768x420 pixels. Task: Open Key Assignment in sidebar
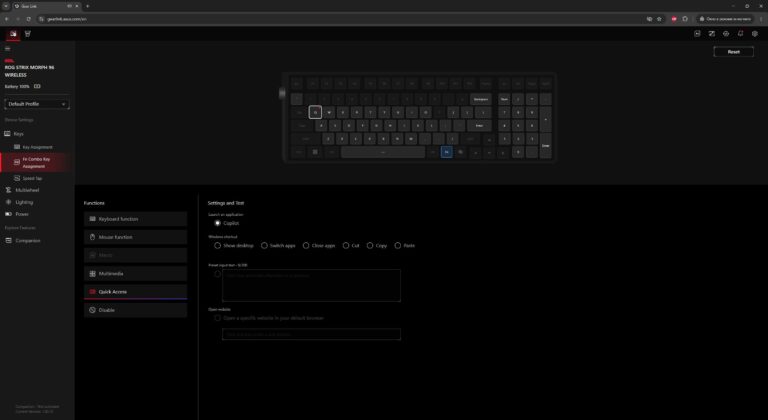point(37,147)
